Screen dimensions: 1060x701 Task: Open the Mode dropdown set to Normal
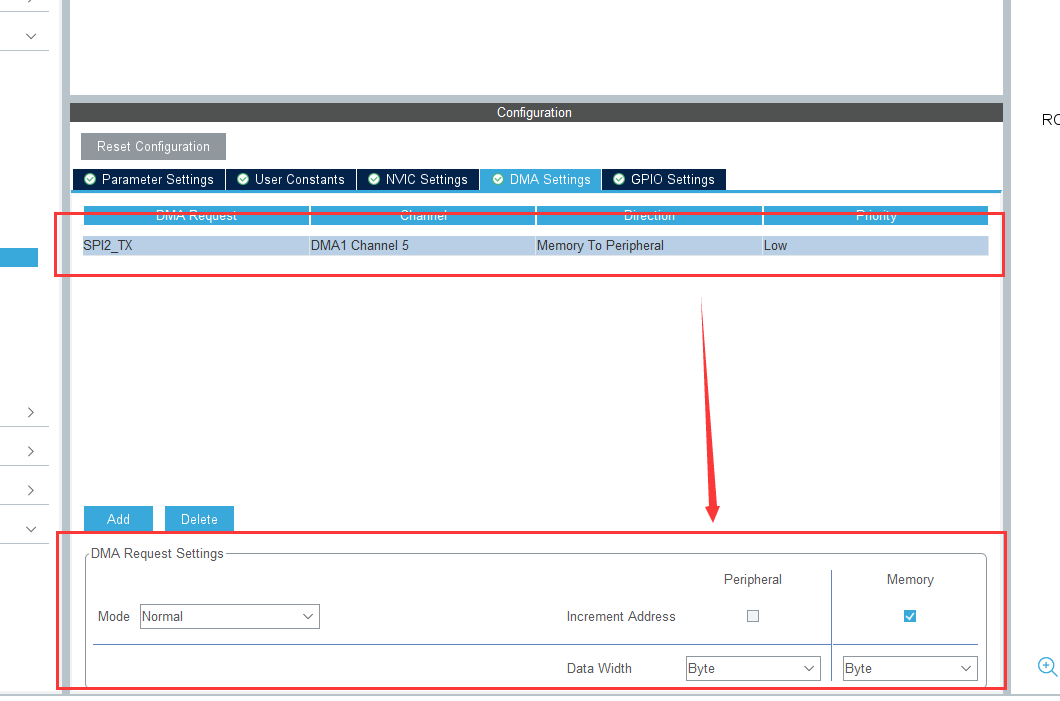230,617
